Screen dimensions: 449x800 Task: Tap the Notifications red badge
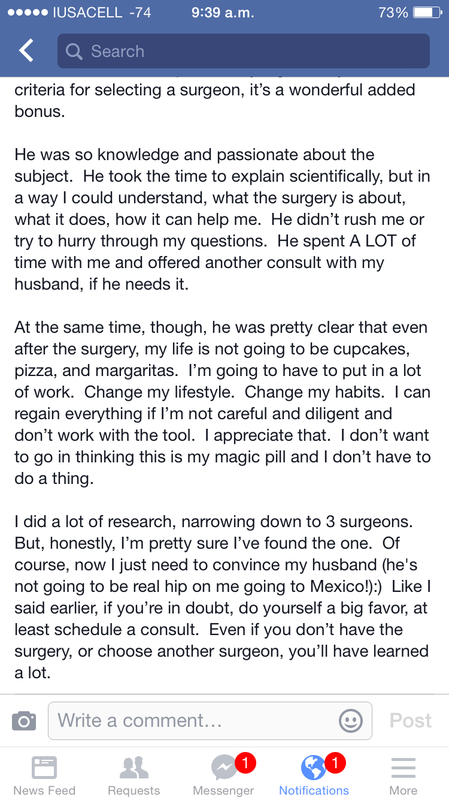[335, 763]
